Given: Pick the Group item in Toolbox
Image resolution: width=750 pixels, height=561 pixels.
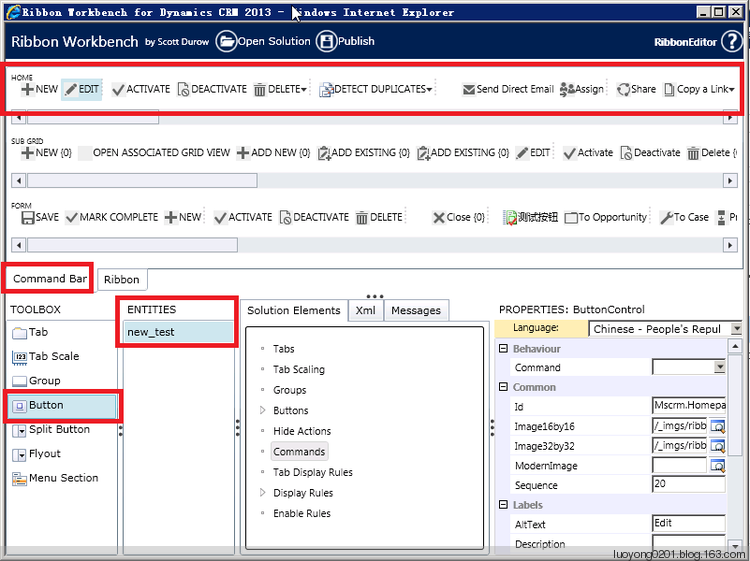Looking at the screenshot, I should pos(36,381).
